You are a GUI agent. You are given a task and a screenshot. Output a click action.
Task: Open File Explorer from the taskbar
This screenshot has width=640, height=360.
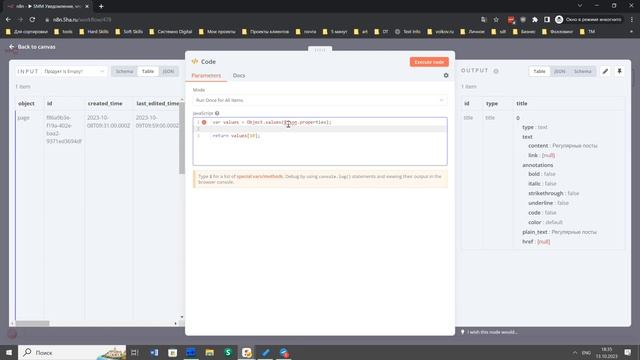click(x=210, y=352)
